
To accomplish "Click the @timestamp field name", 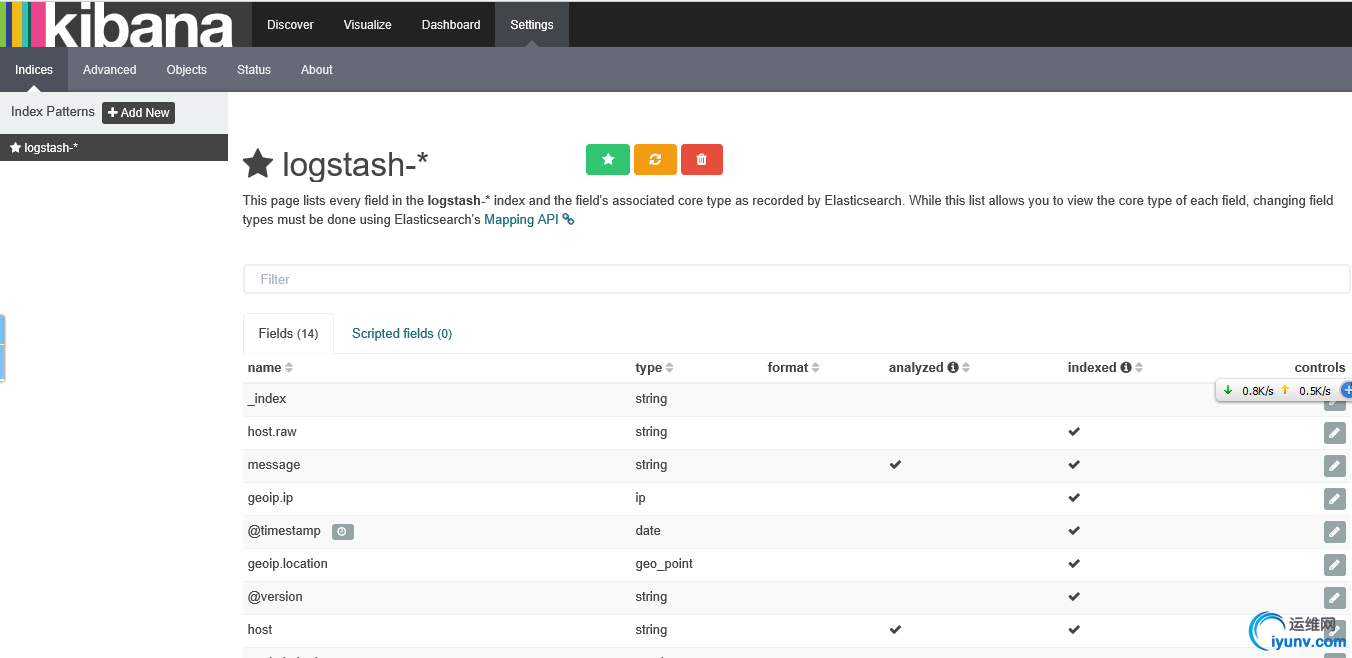I will click(284, 531).
